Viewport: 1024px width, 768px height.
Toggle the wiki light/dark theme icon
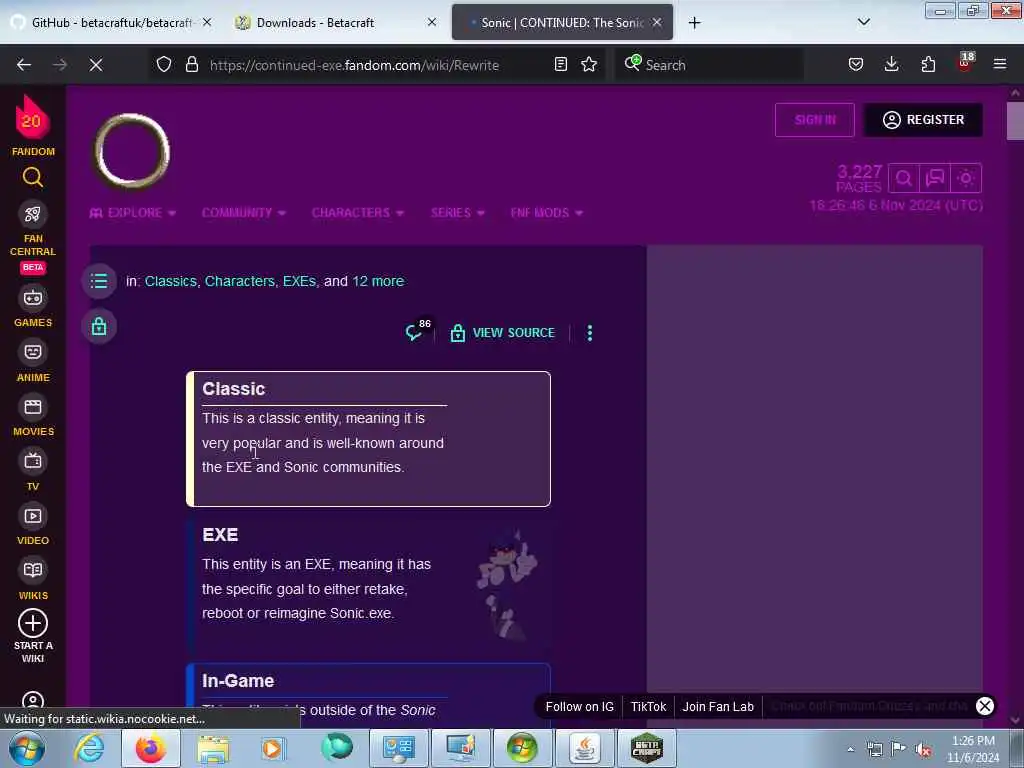tap(967, 178)
